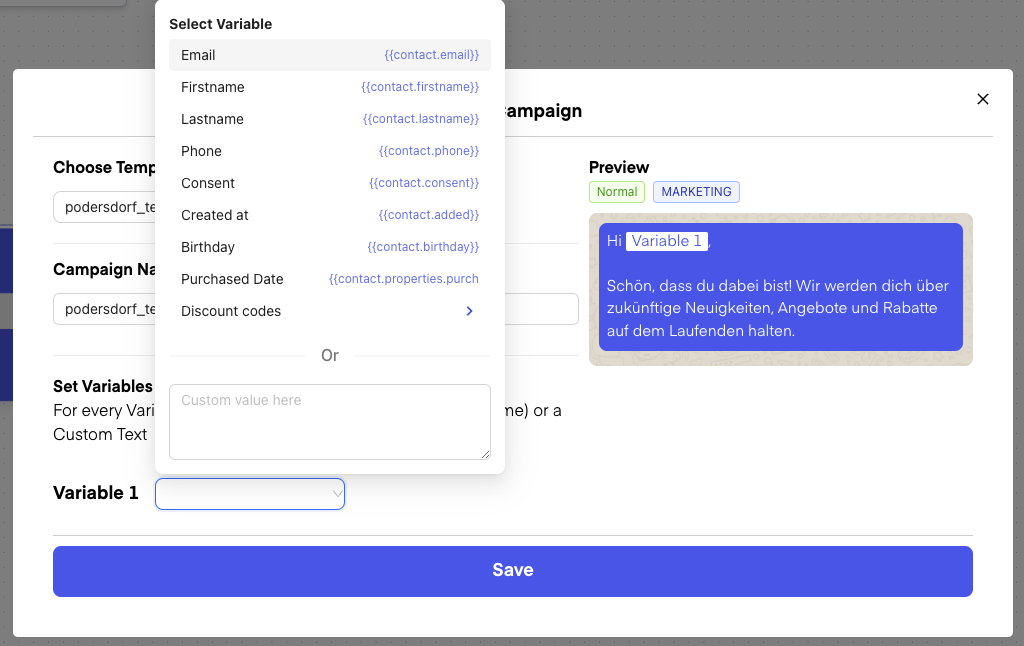Click into the Custom value text area
1024x646 pixels.
(330, 422)
